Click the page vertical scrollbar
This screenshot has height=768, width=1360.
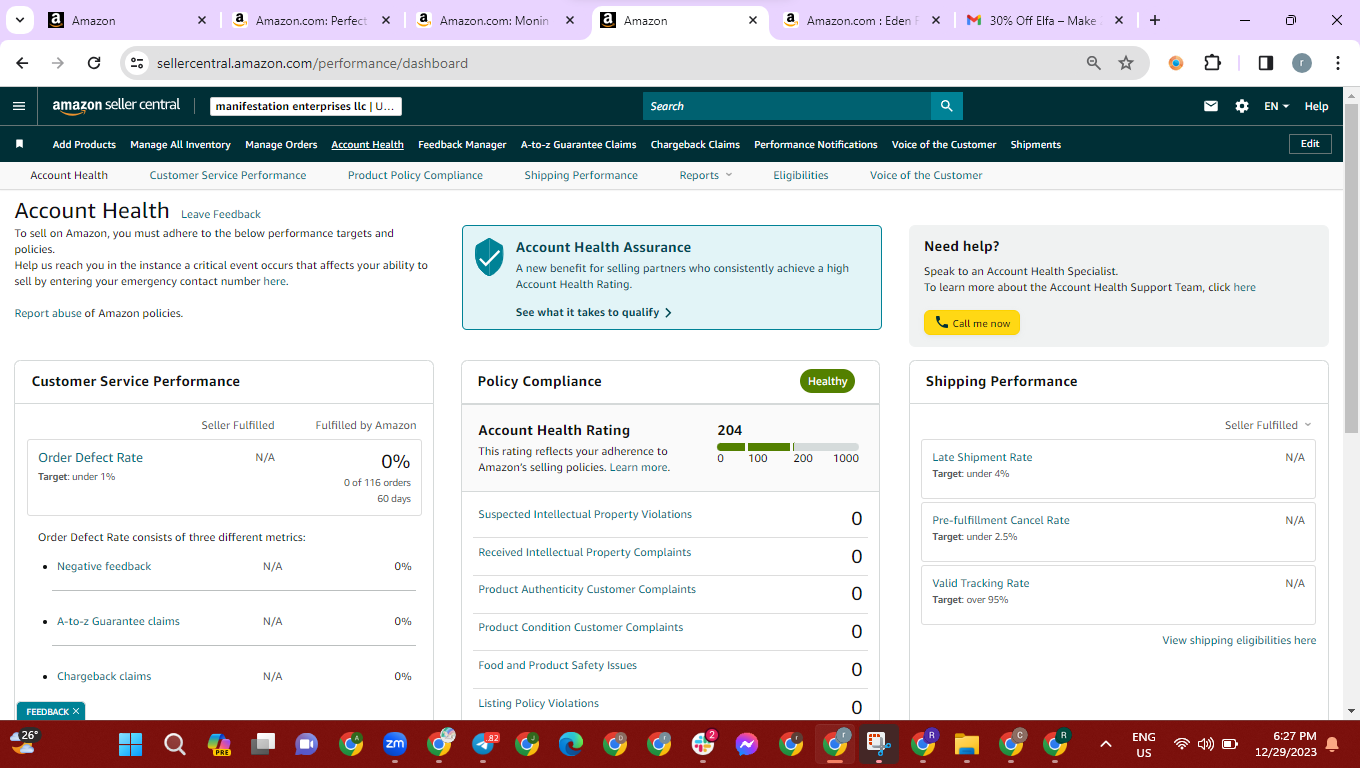1352,268
